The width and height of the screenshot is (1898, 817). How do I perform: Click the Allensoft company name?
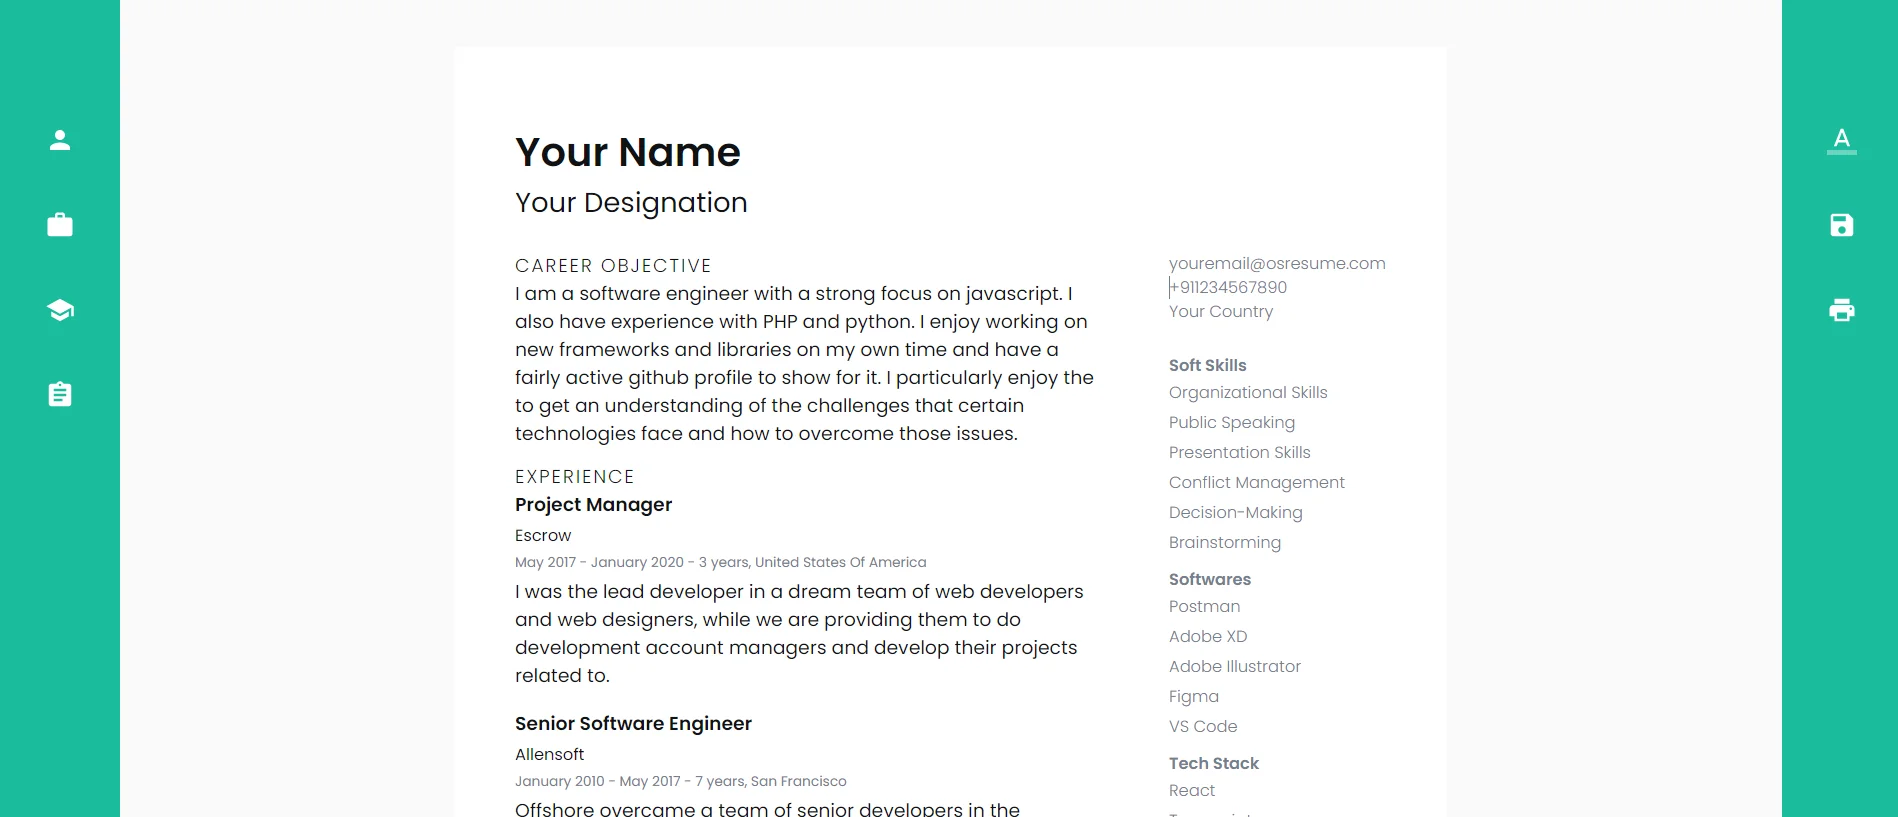coord(549,755)
